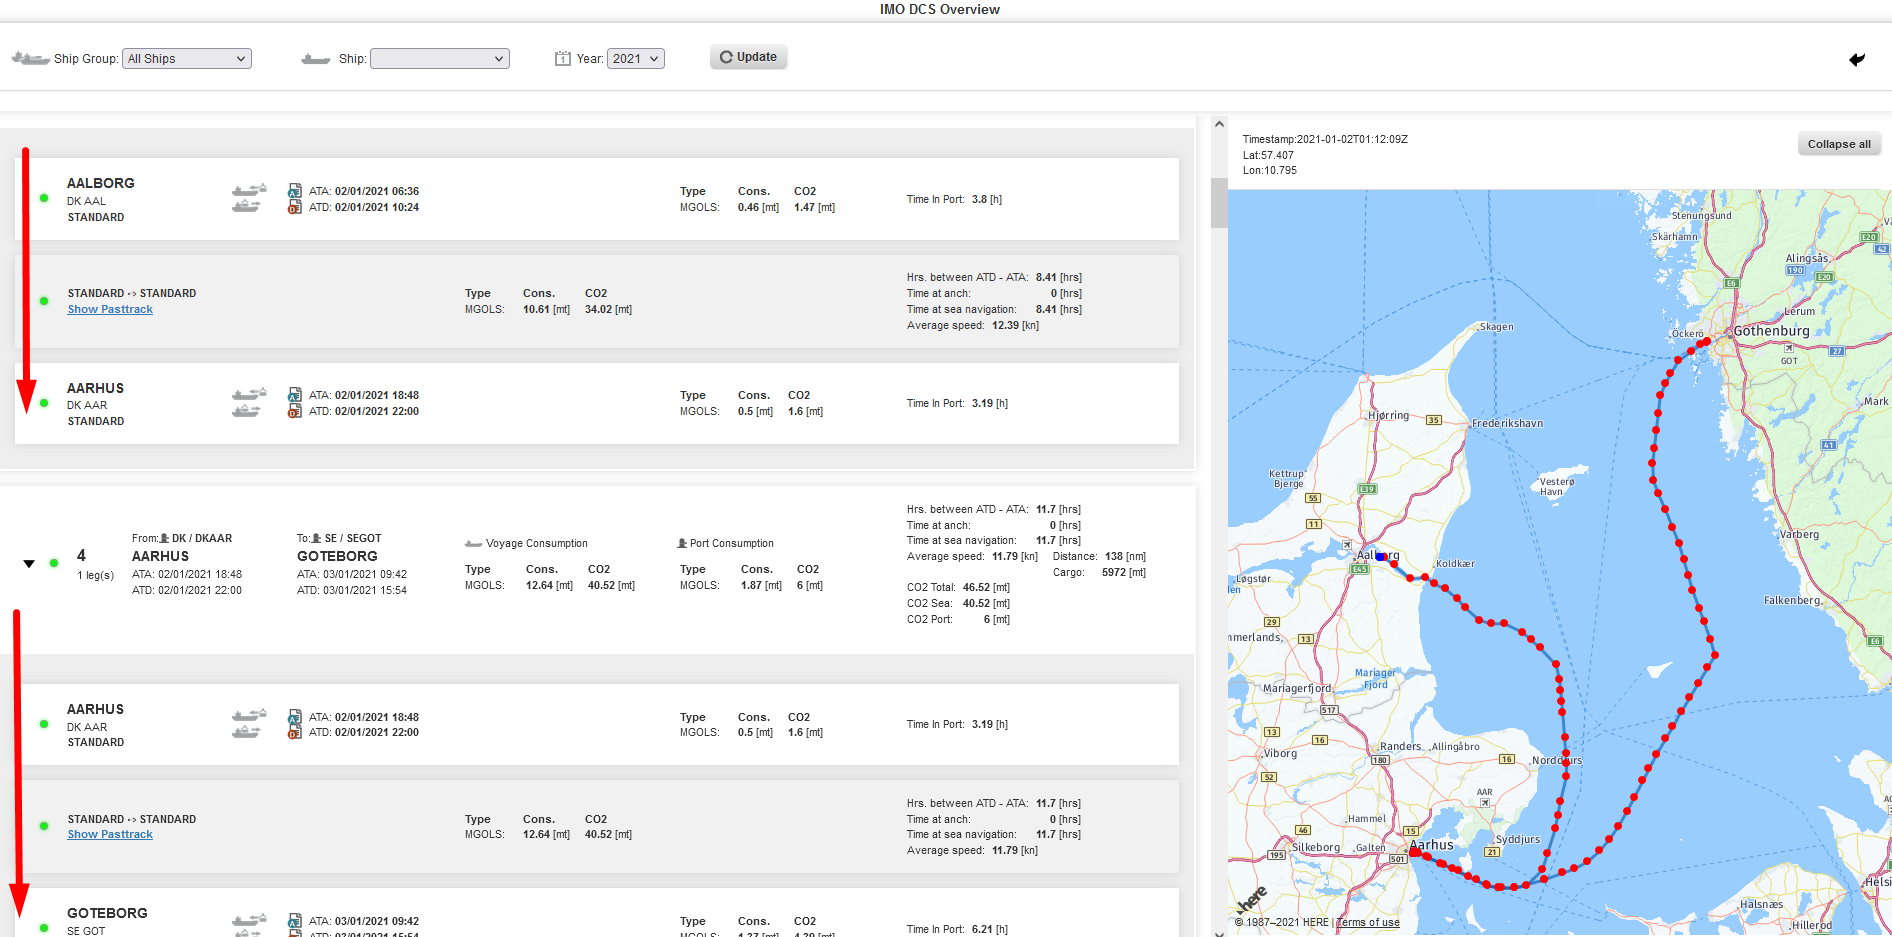Click the single ship icon beside Ship label
Viewport: 1892px width, 937px height.
pos(316,59)
